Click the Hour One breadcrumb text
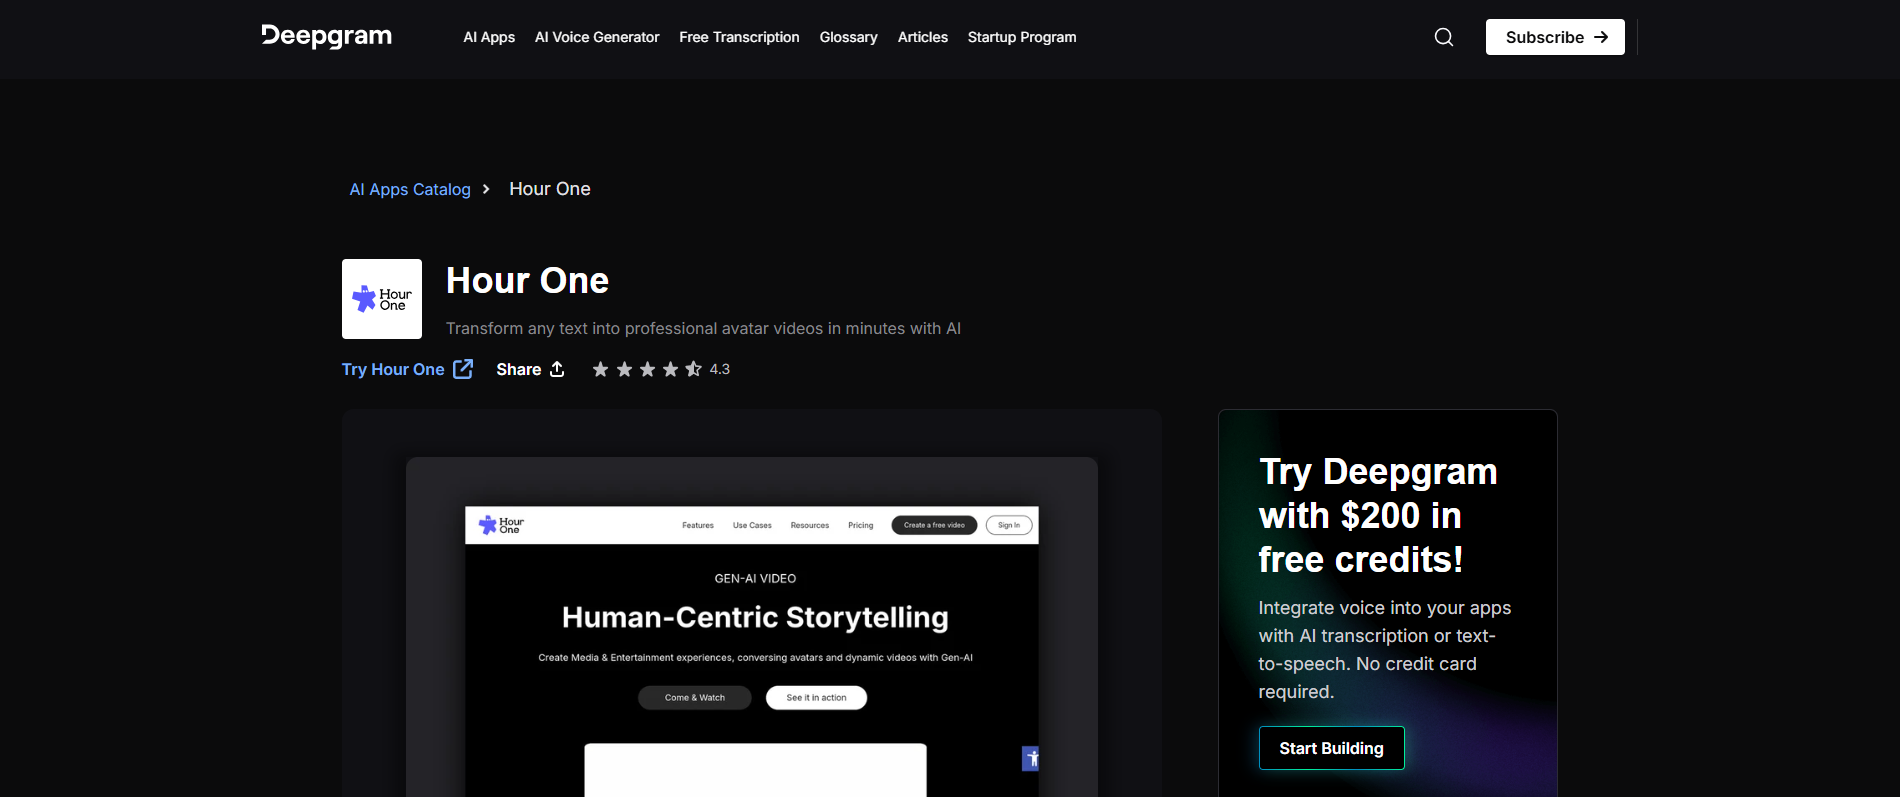This screenshot has height=797, width=1900. pos(550,189)
